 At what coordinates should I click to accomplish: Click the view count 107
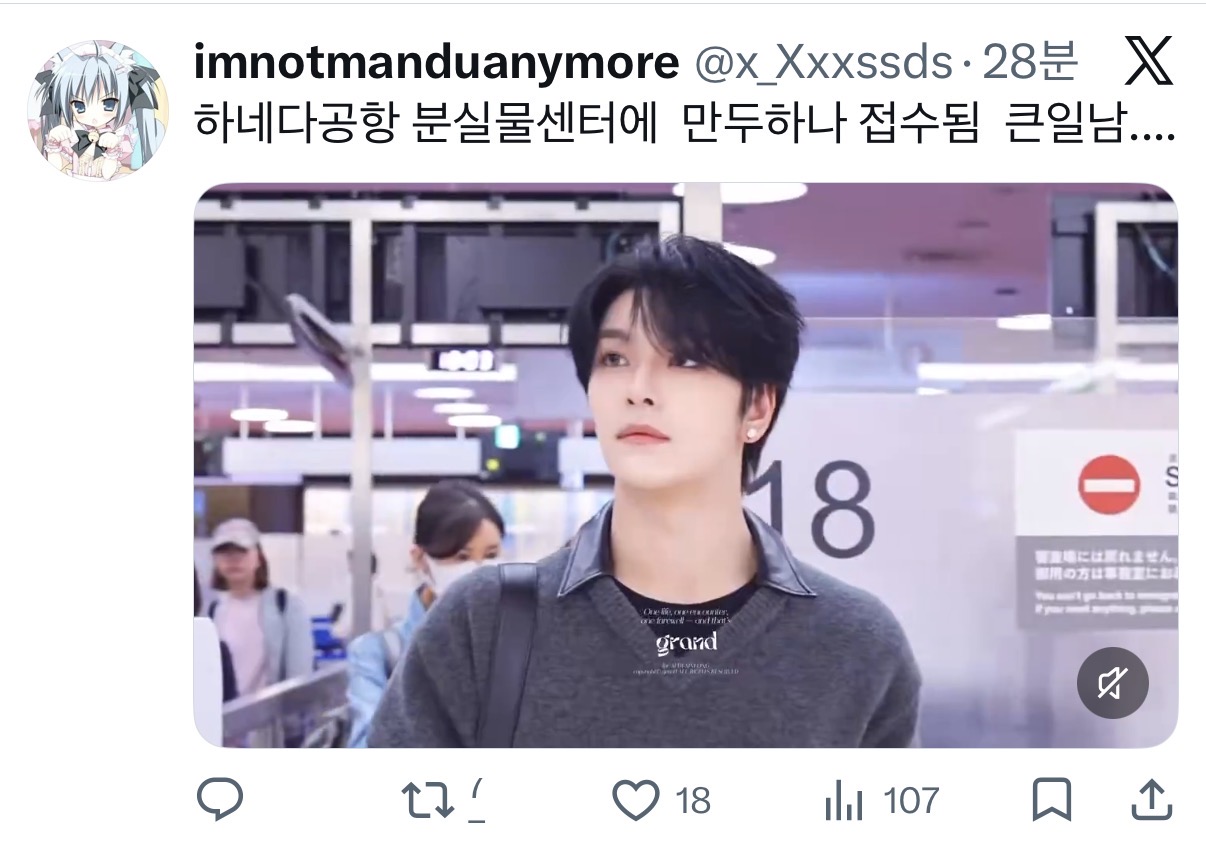[x=911, y=801]
